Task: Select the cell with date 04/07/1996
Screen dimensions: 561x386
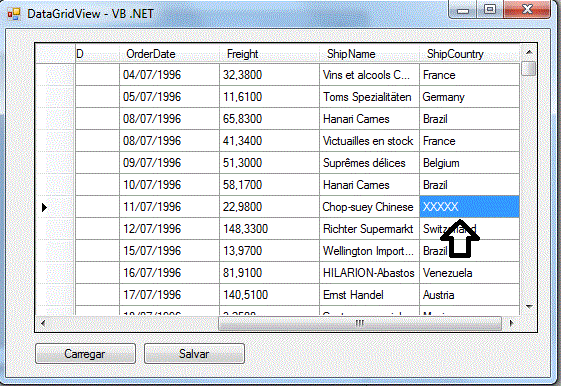Action: [x=169, y=75]
